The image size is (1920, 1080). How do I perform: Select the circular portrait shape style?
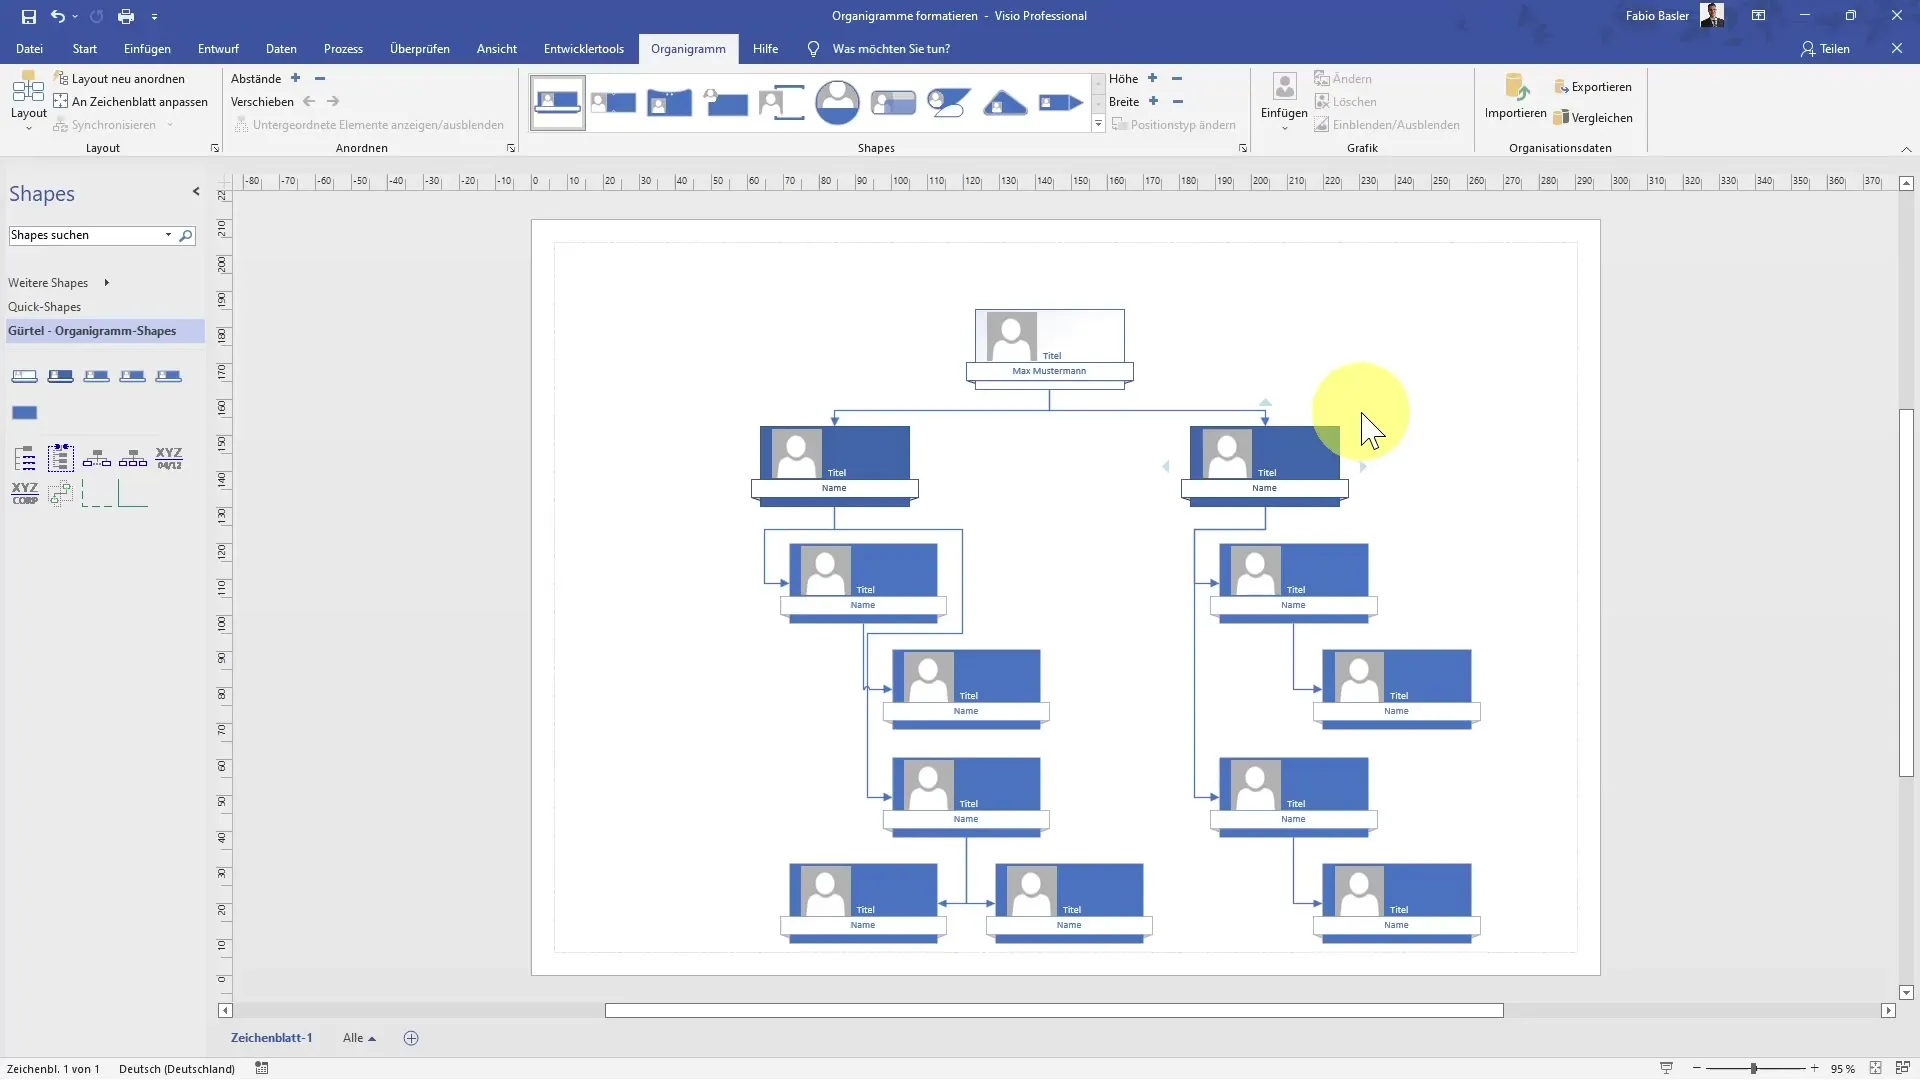837,102
